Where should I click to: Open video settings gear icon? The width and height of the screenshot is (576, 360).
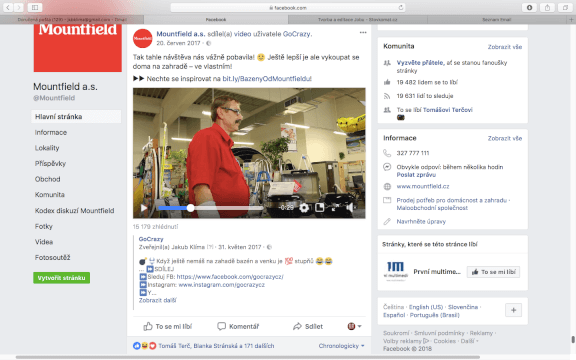point(304,208)
